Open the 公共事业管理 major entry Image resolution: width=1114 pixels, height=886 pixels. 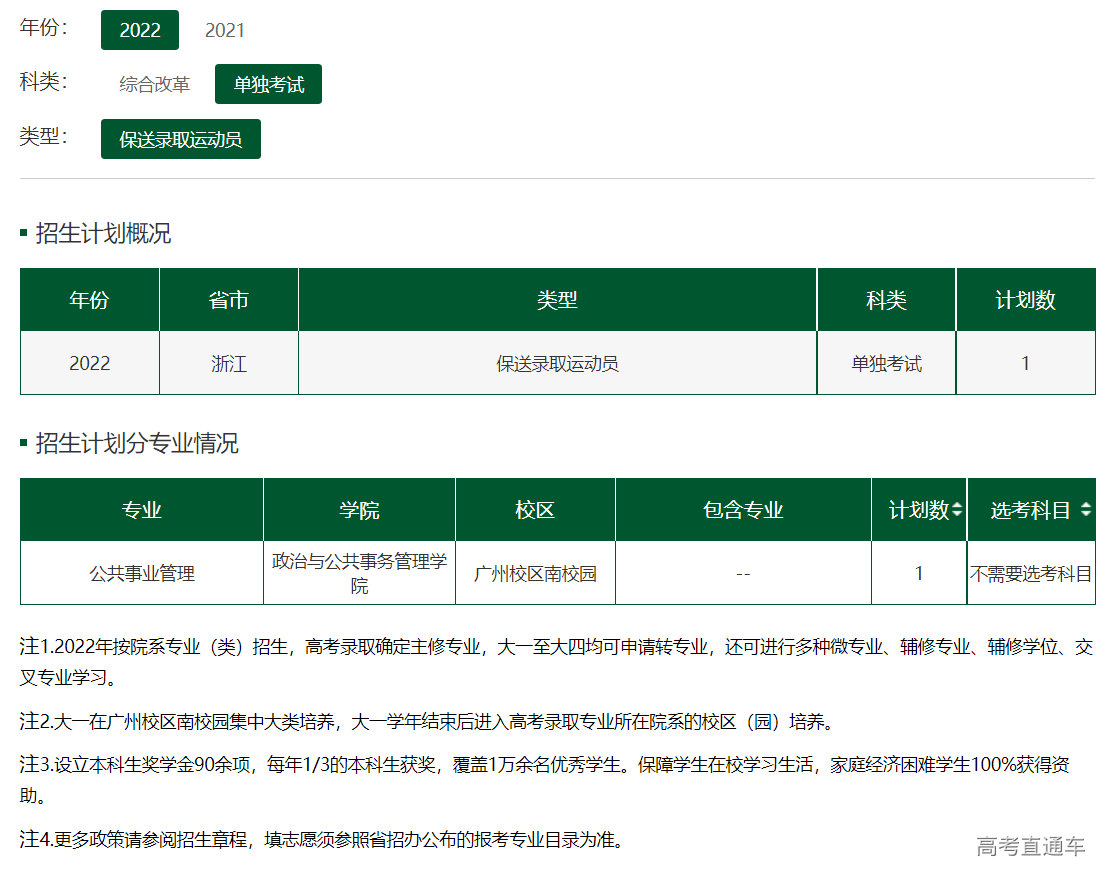pyautogui.click(x=142, y=574)
